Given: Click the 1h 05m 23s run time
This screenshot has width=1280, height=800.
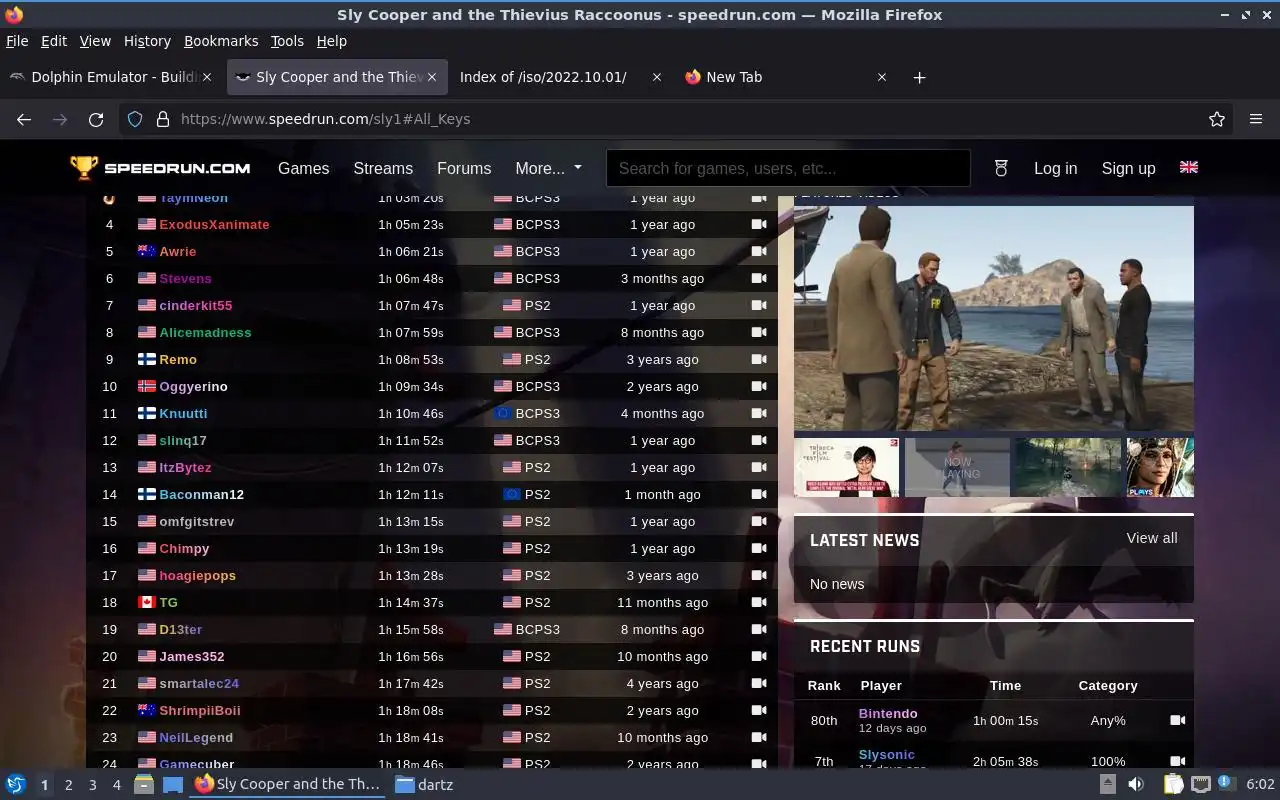Looking at the screenshot, I should [410, 224].
